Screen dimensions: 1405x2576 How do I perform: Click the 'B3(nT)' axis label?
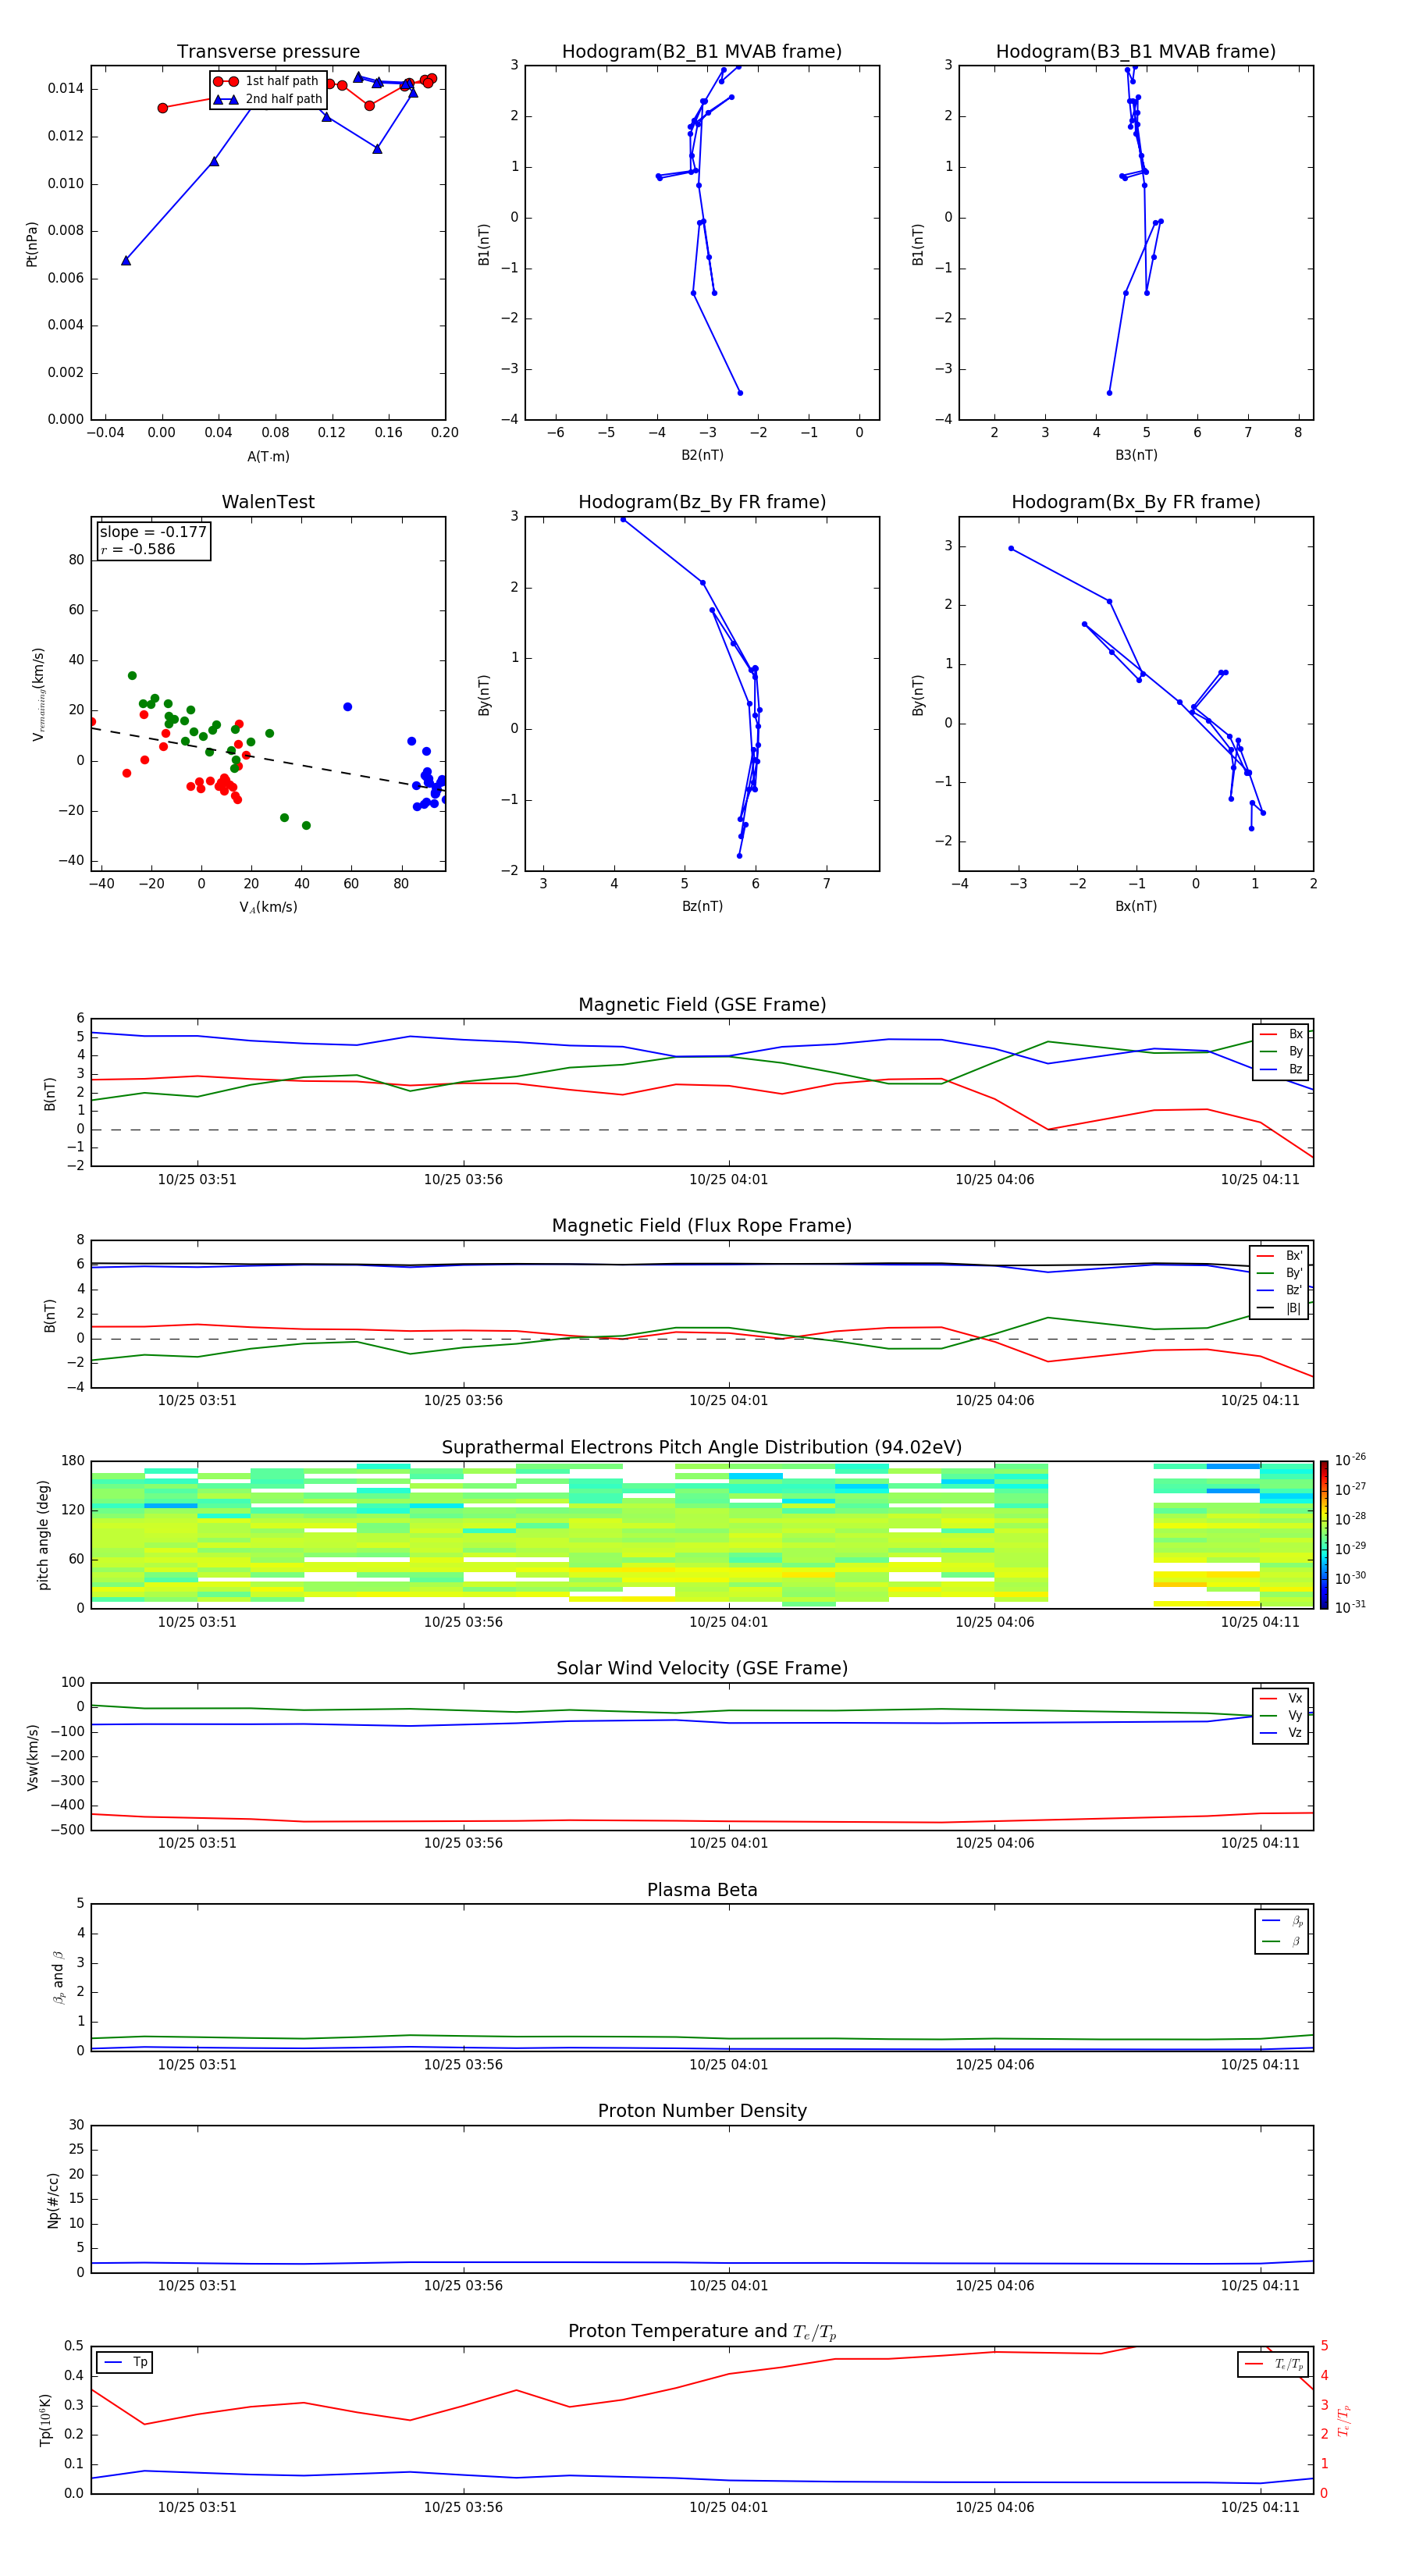click(x=1136, y=455)
